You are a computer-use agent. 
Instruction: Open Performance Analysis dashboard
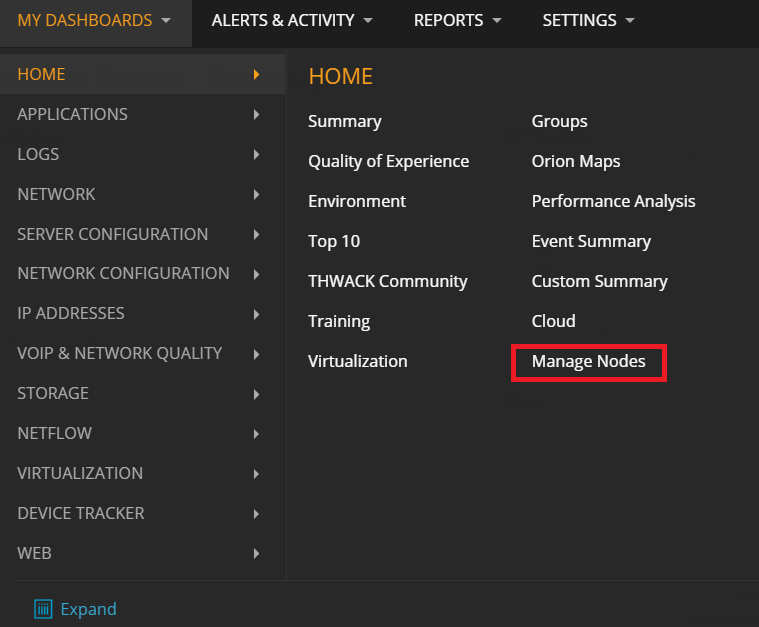tap(613, 201)
